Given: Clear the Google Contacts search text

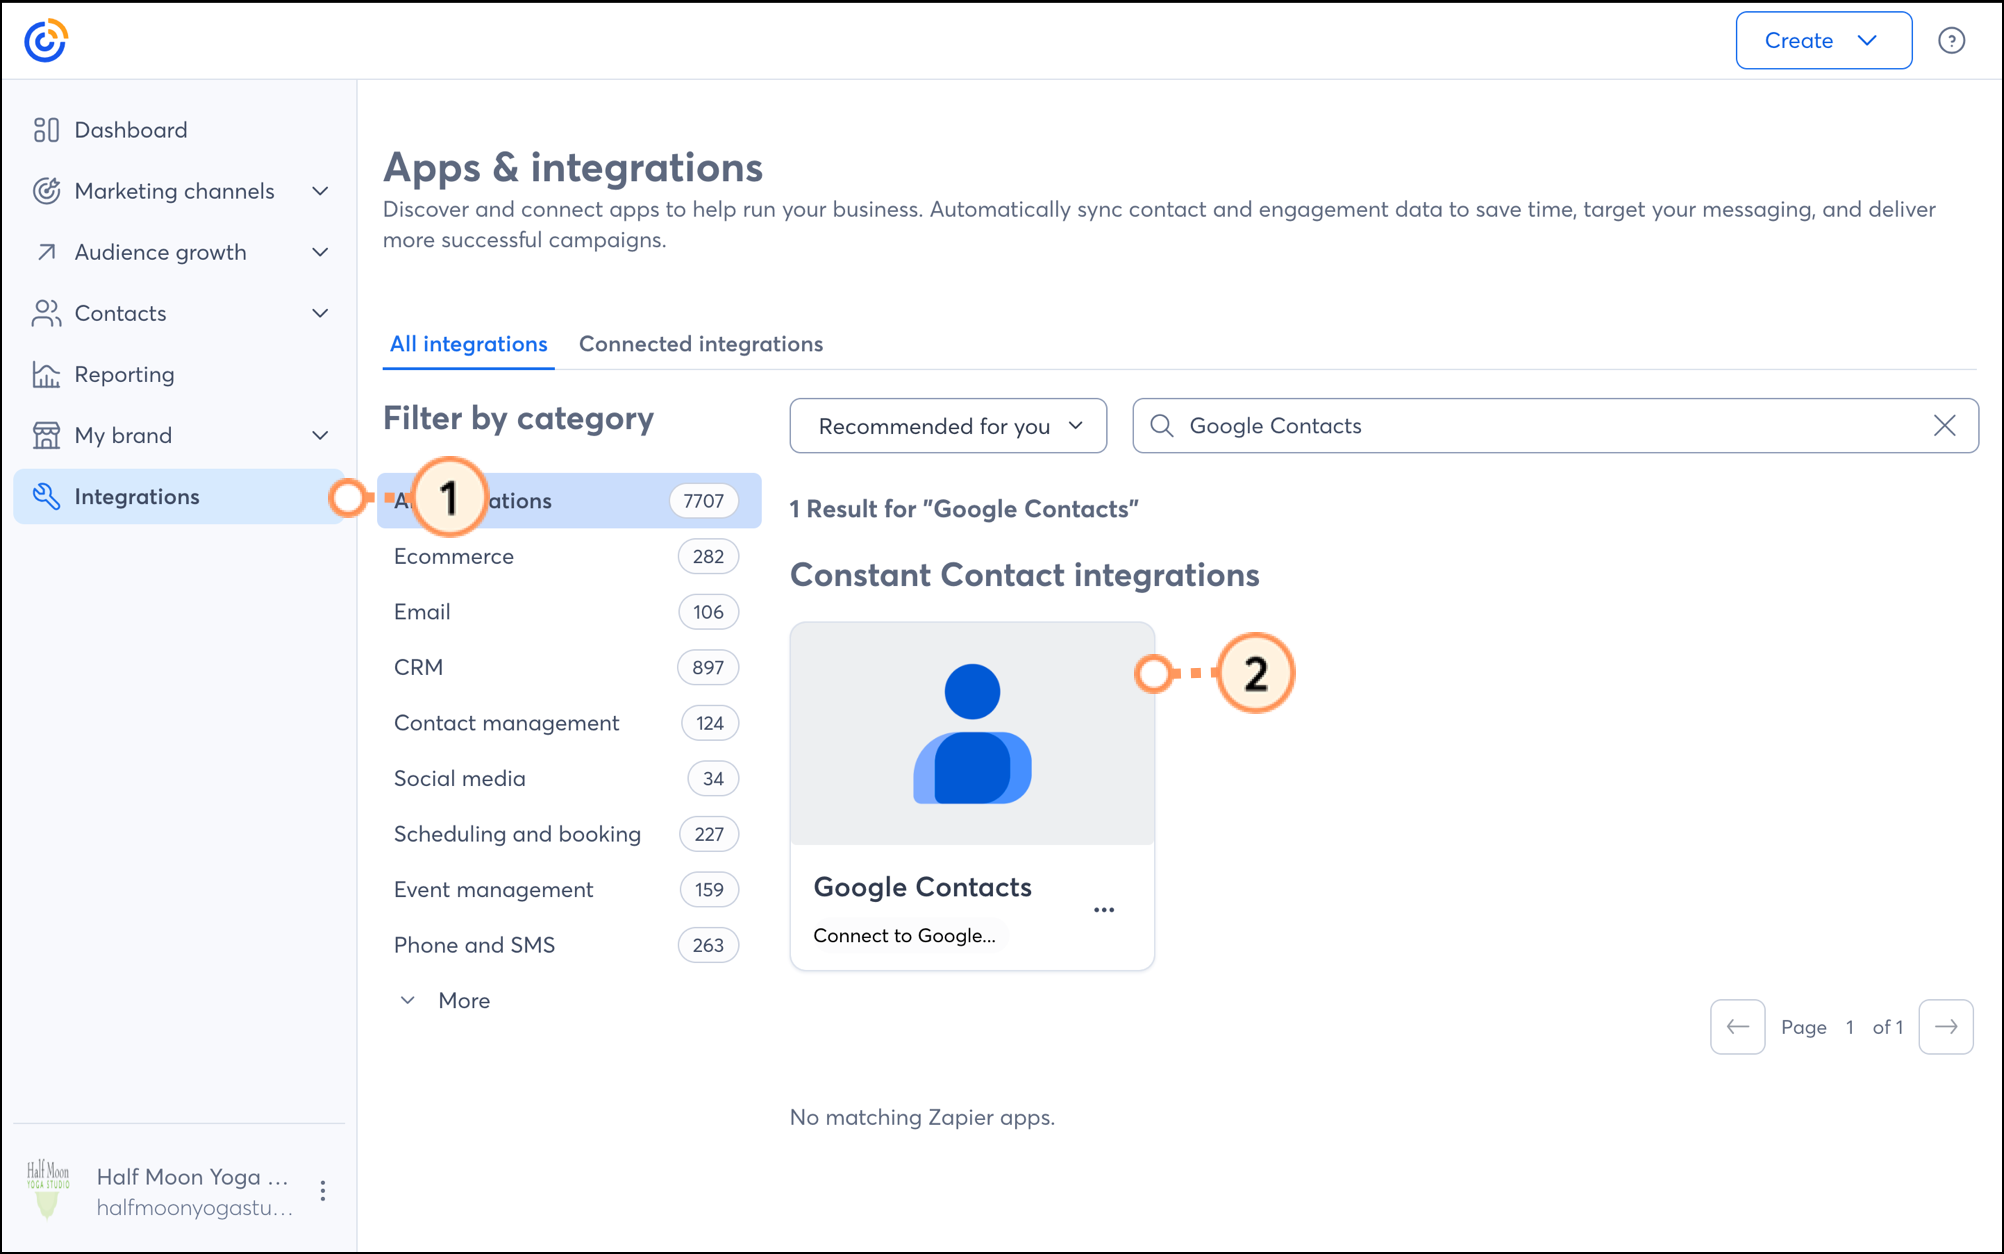Looking at the screenshot, I should pos(1944,426).
